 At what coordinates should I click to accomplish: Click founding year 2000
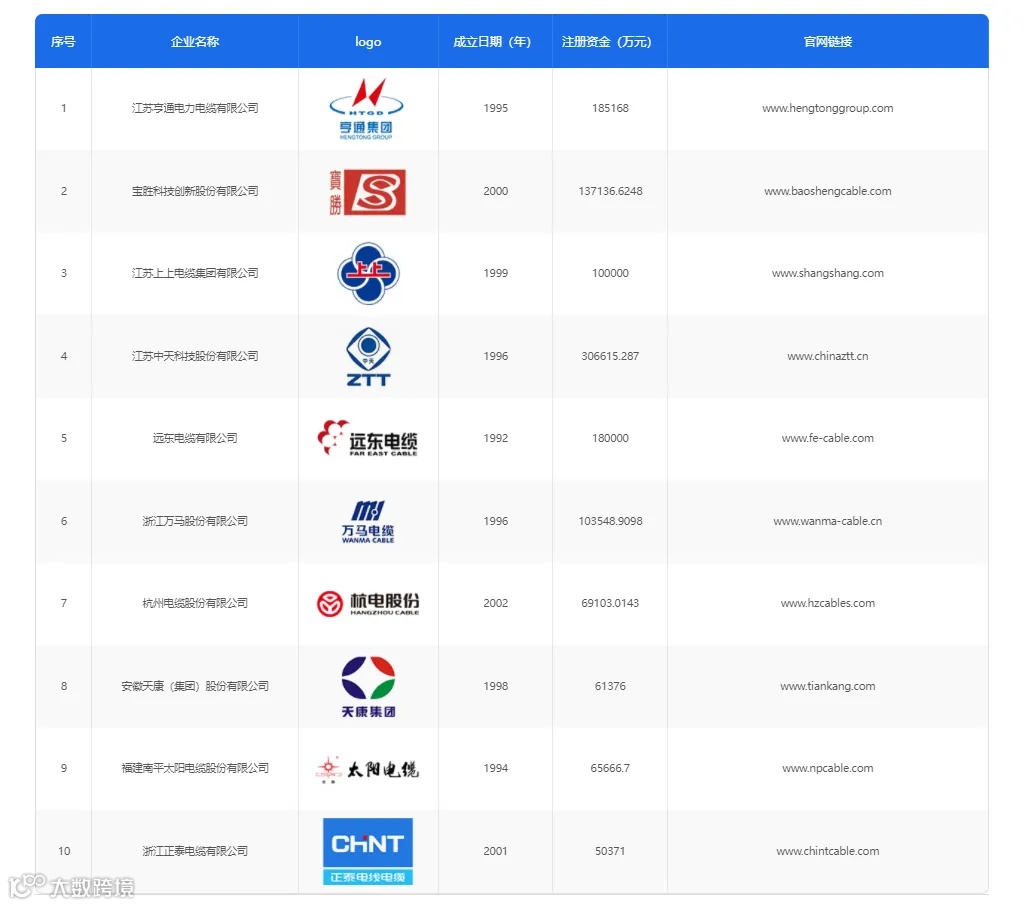pyautogui.click(x=495, y=191)
